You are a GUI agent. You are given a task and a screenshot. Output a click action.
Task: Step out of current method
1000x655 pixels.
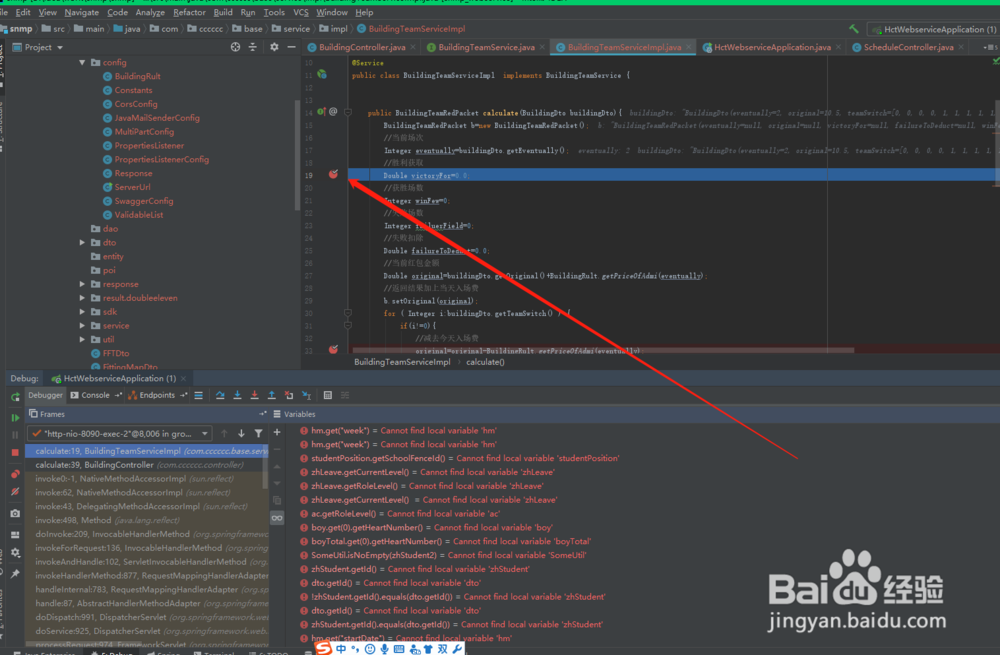[x=272, y=395]
